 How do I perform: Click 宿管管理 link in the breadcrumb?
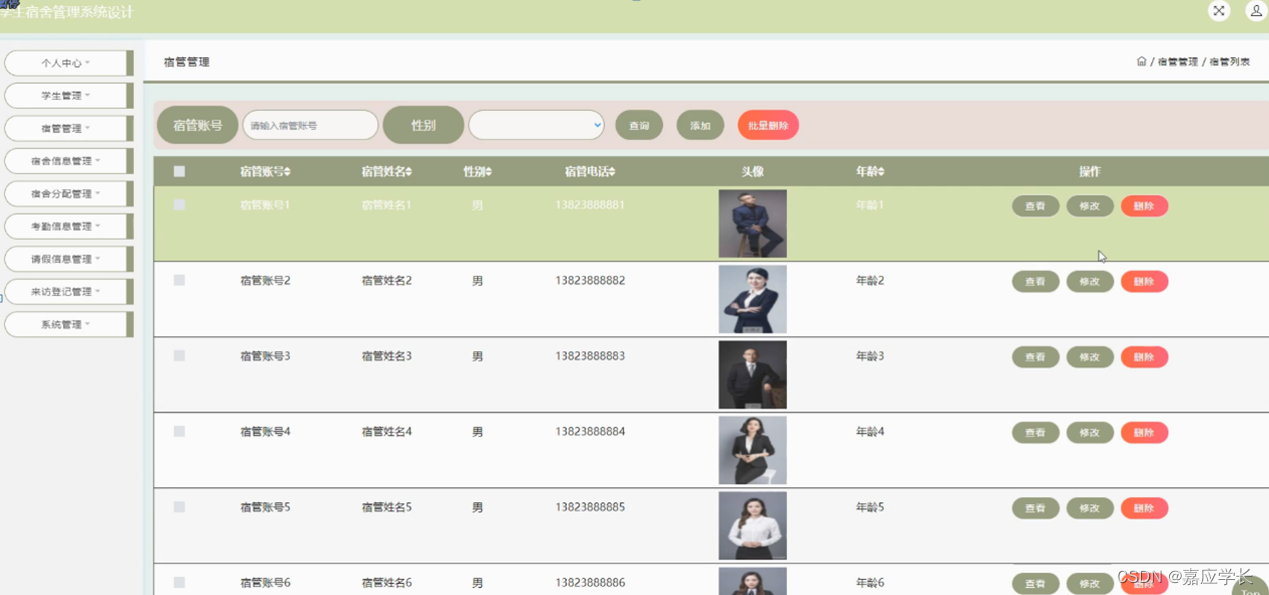(1177, 62)
